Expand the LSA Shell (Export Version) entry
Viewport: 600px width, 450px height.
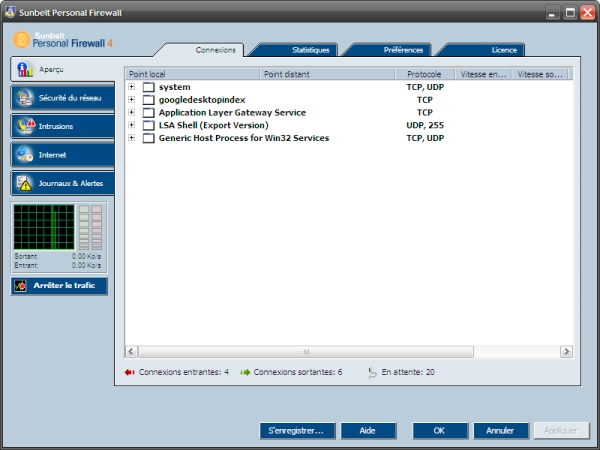132,125
